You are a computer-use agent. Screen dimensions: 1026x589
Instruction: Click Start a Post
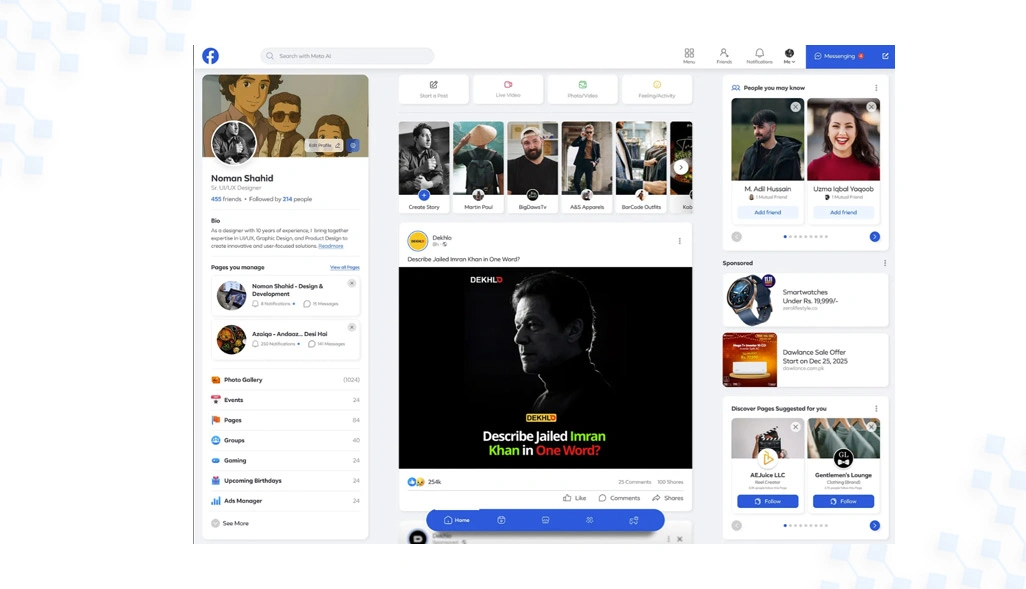[434, 89]
